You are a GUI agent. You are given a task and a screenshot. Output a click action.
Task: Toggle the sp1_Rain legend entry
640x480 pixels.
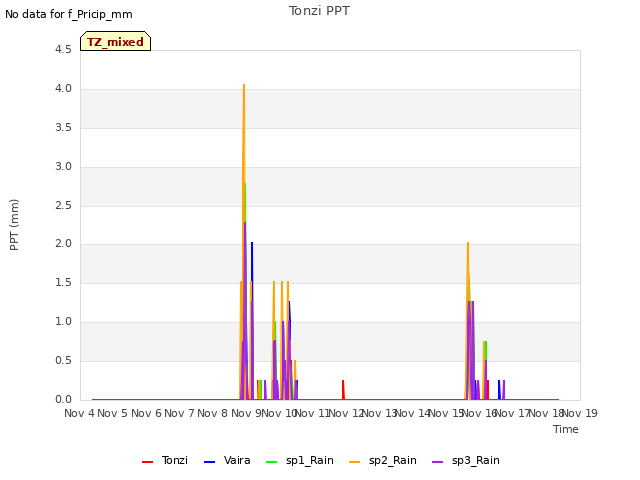(300, 460)
